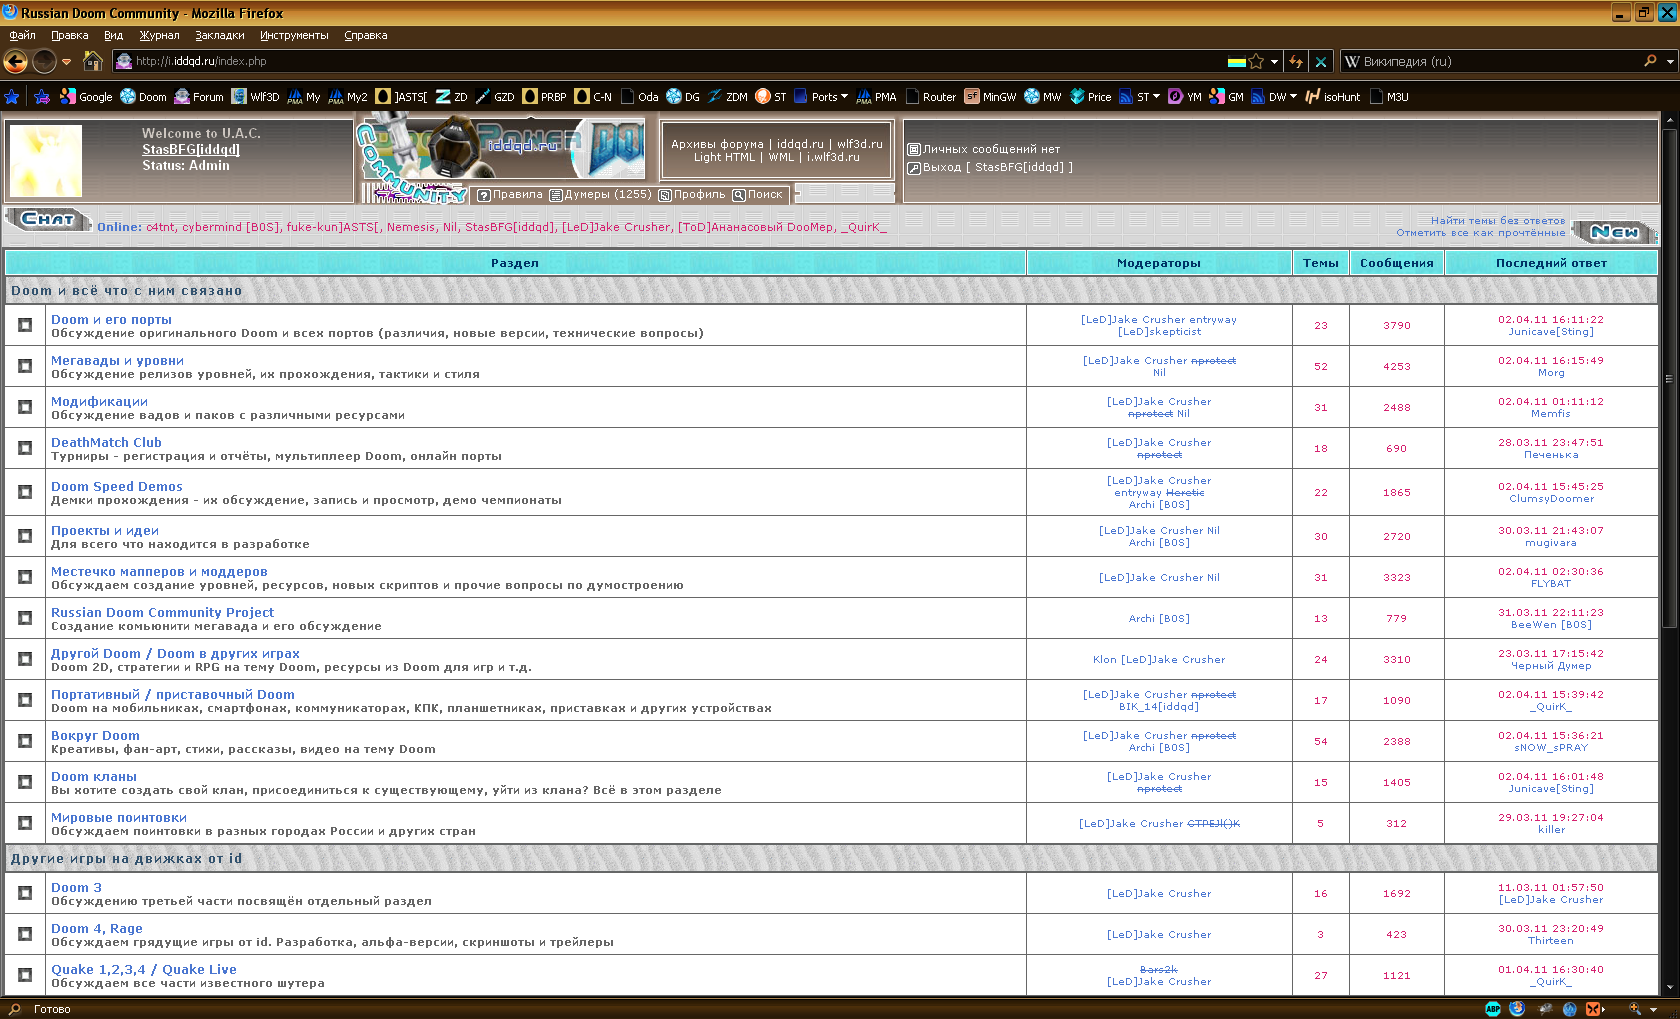Click the browser back arrow button
The image size is (1680, 1019).
coord(16,62)
